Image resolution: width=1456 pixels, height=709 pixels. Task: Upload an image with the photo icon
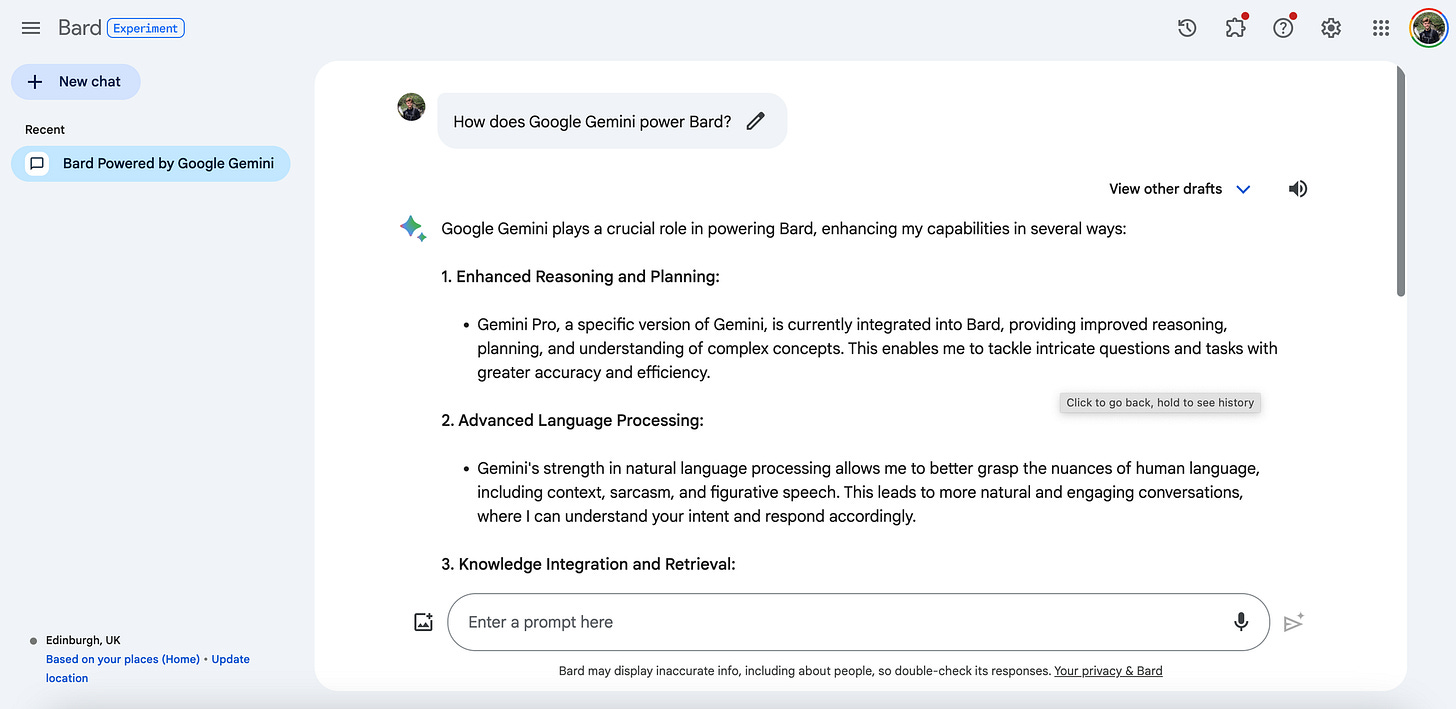point(423,621)
